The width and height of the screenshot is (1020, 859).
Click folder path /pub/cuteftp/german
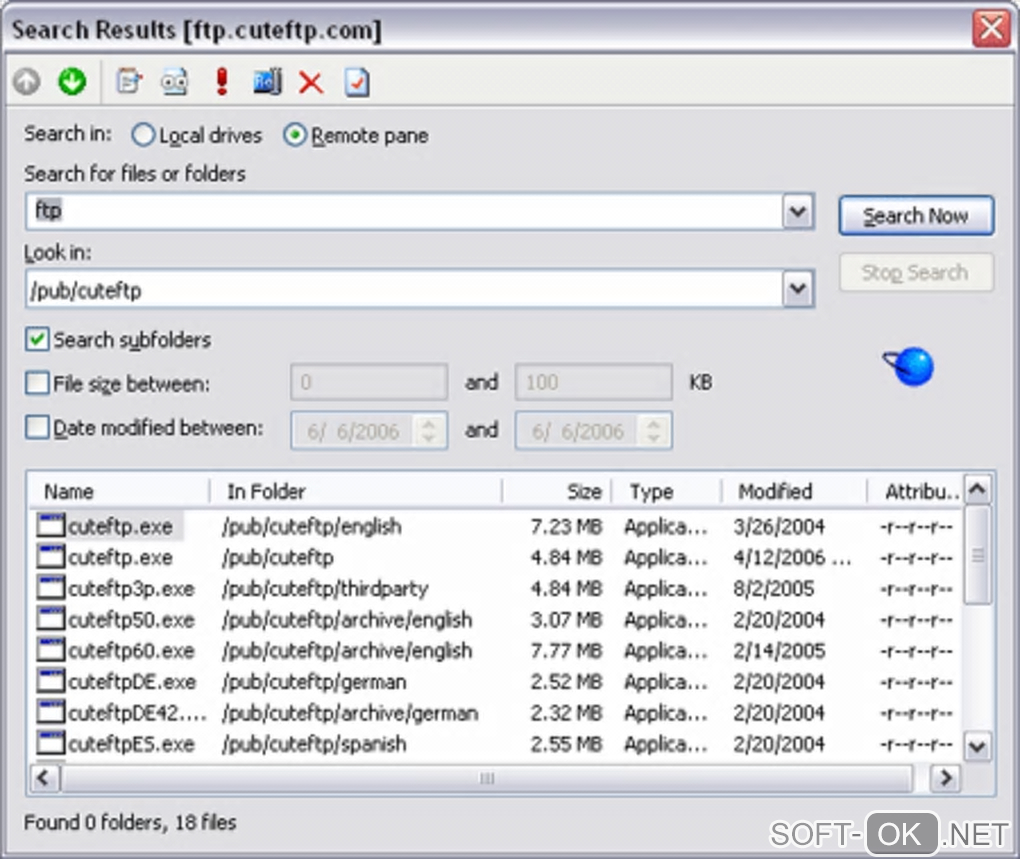click(x=314, y=681)
